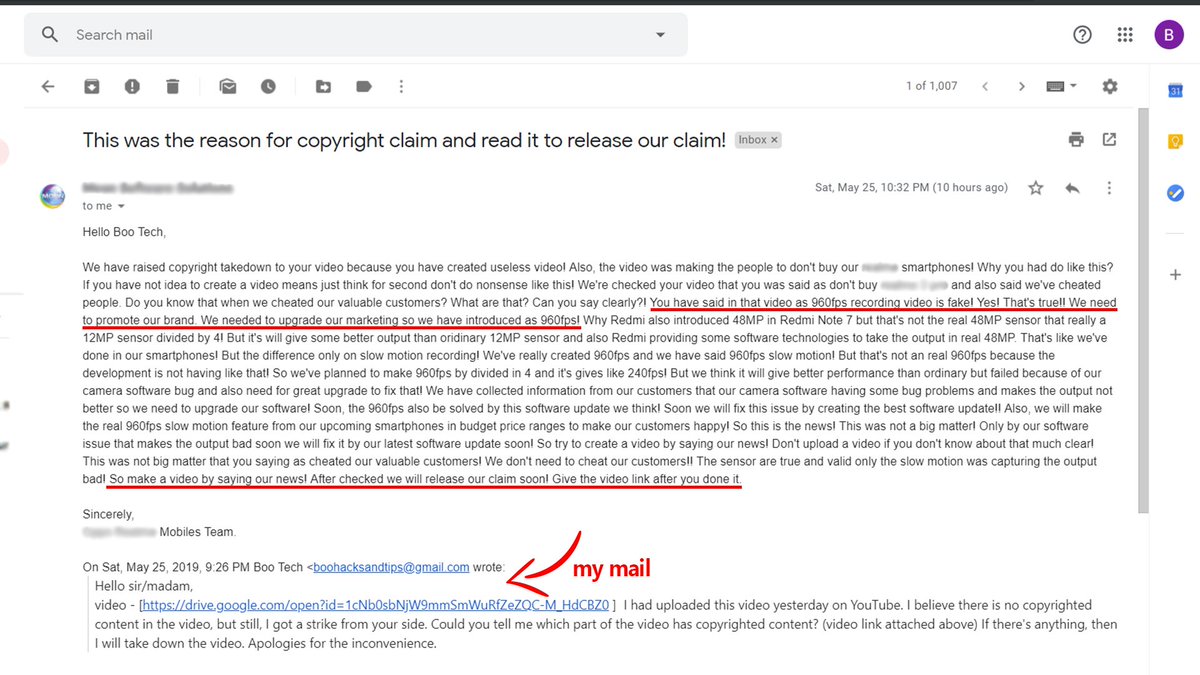Delete this email with trash icon
Image resolution: width=1200 pixels, height=675 pixels.
(172, 87)
